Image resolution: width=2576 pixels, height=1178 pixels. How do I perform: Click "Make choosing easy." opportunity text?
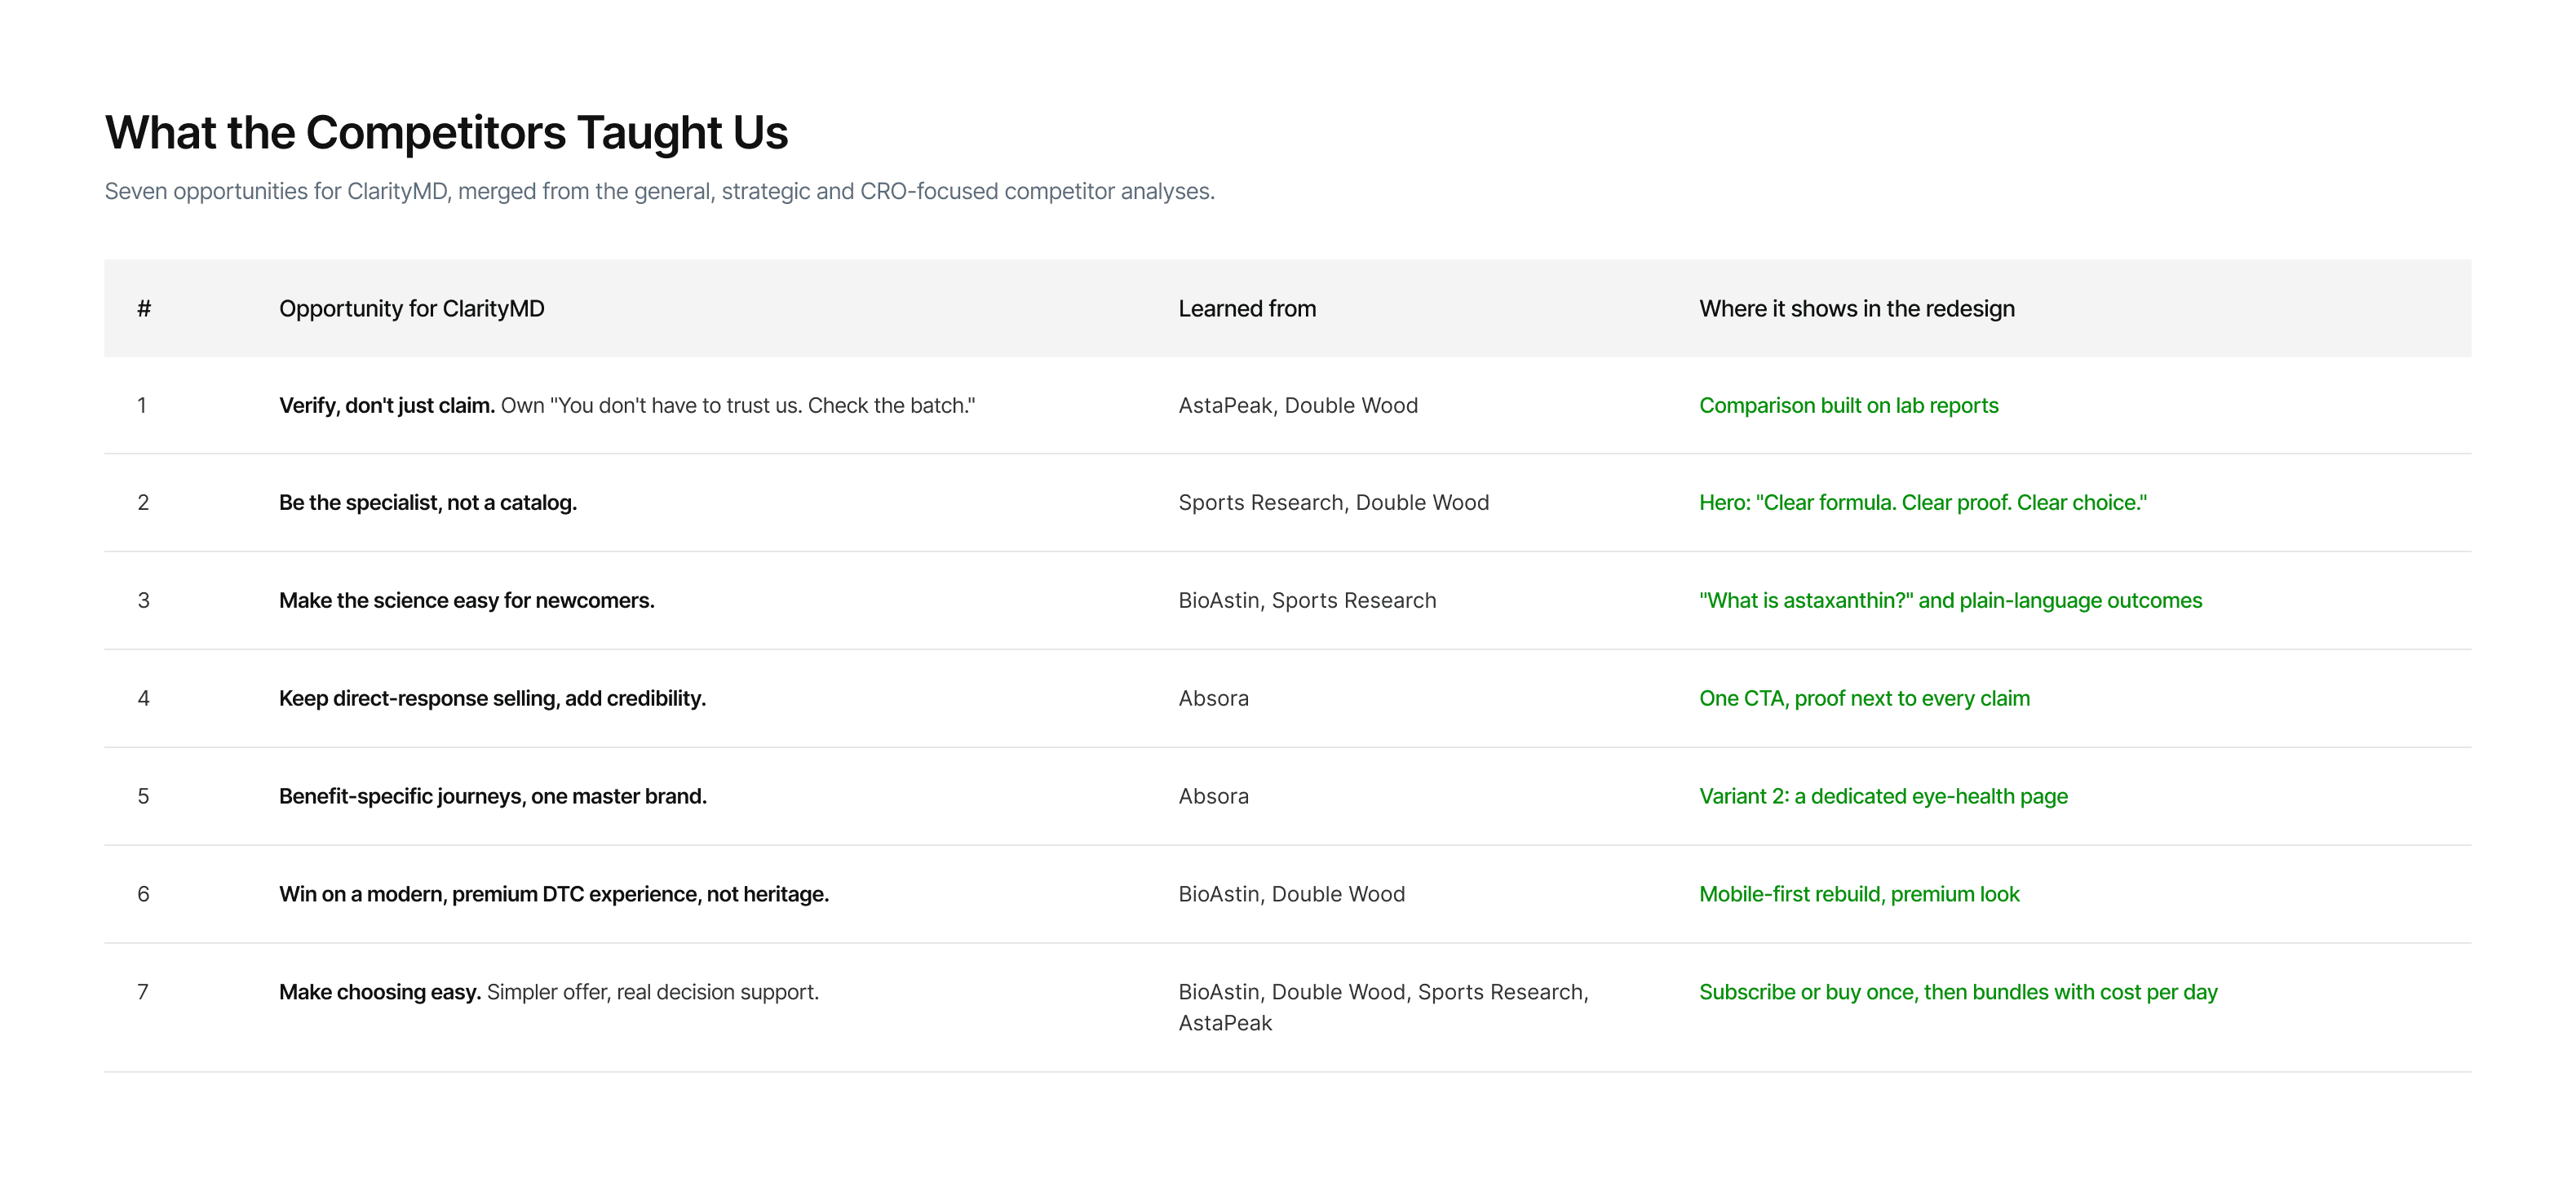click(x=380, y=993)
